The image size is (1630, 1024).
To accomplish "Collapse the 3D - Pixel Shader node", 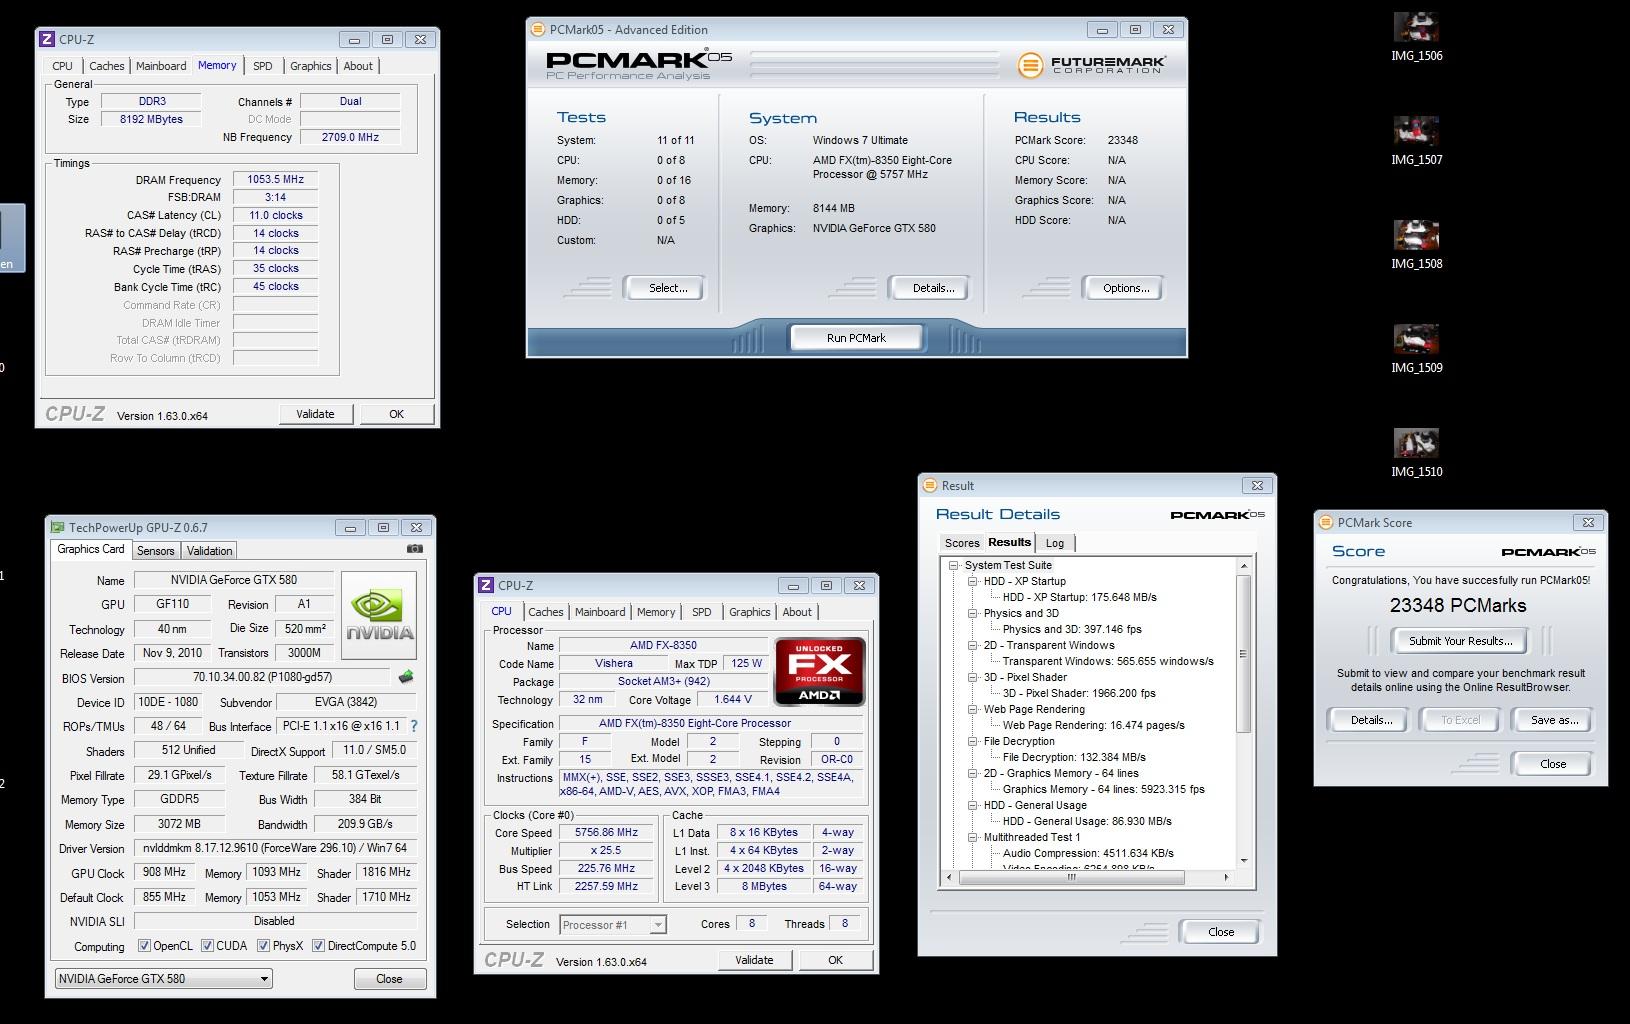I will (972, 677).
